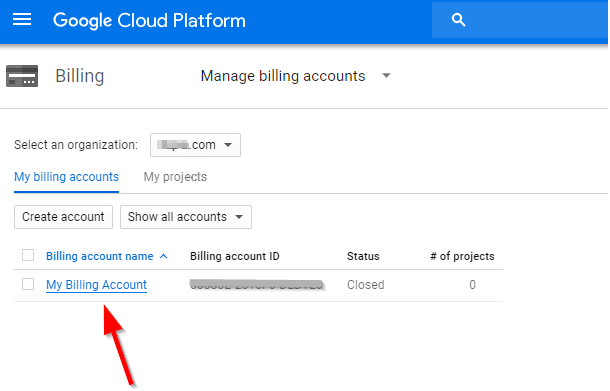
Task: Switch to My projects tab
Action: pos(175,177)
